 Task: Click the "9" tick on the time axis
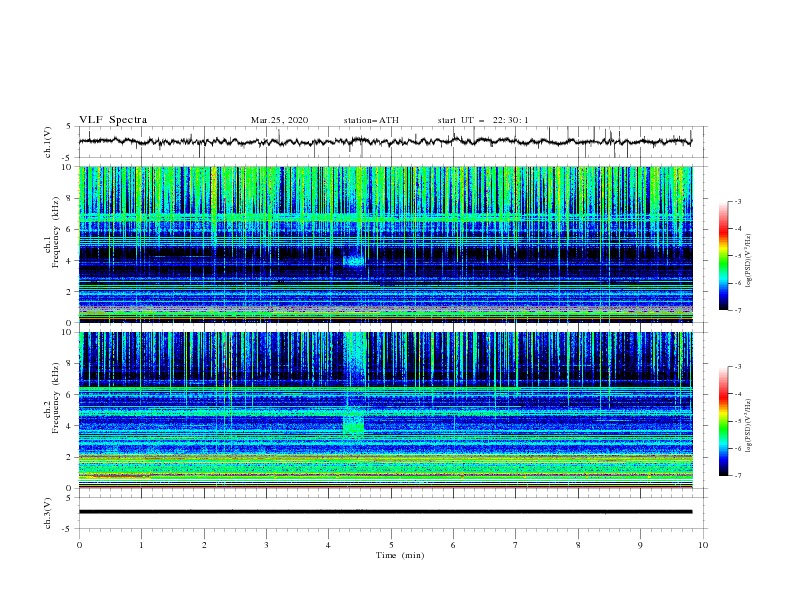point(640,545)
